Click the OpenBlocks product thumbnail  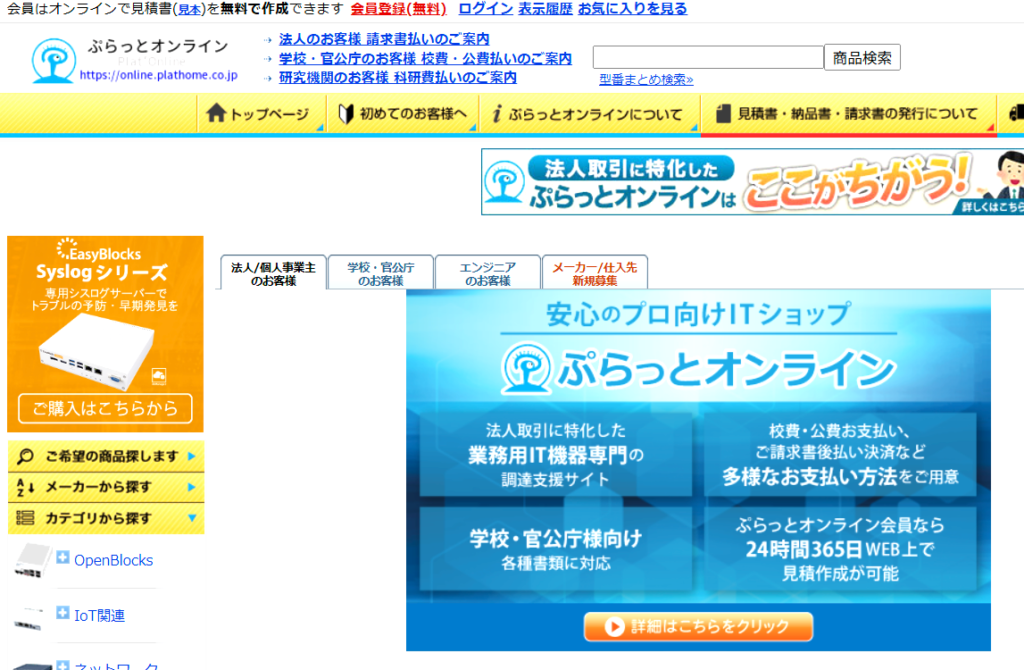click(32, 560)
